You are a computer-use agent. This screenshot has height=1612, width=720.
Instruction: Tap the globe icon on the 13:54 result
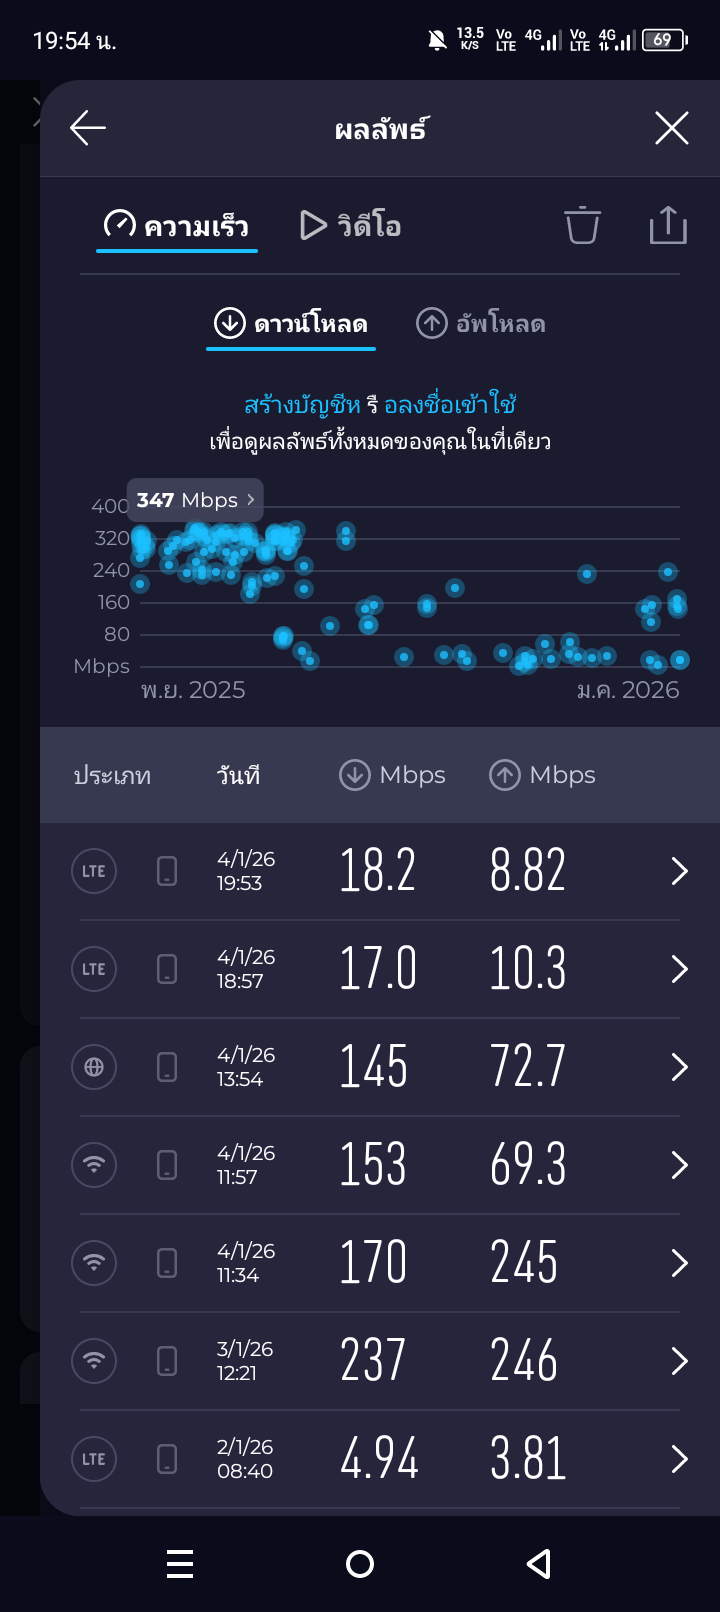click(94, 1067)
